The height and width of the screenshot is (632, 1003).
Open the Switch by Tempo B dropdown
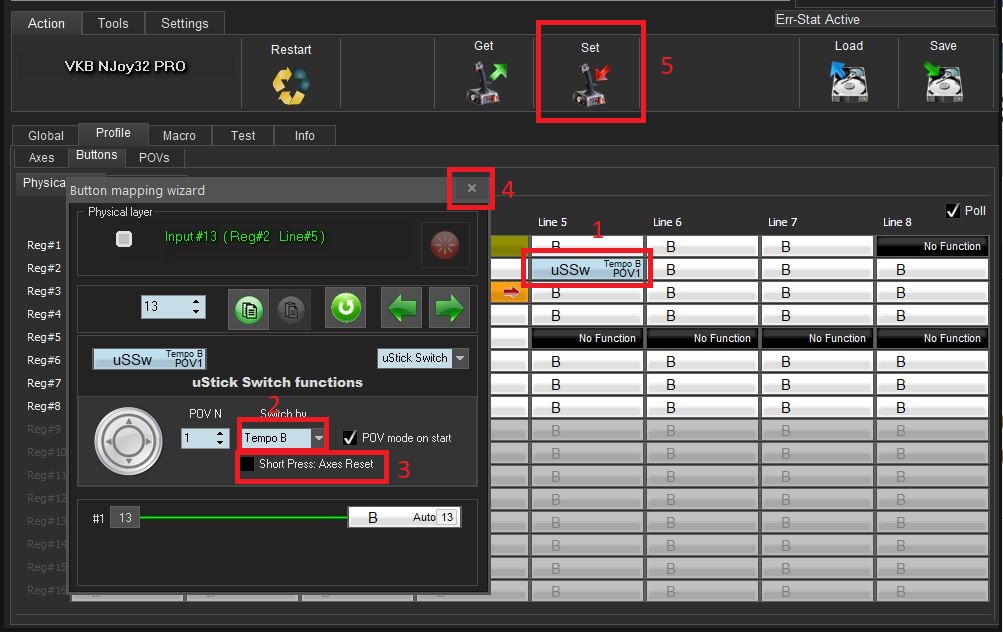pos(318,438)
